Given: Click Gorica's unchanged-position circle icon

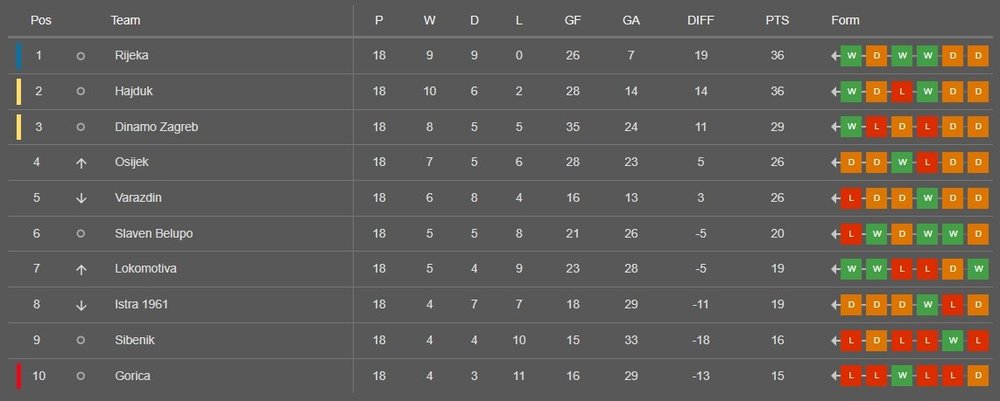Looking at the screenshot, I should point(81,376).
